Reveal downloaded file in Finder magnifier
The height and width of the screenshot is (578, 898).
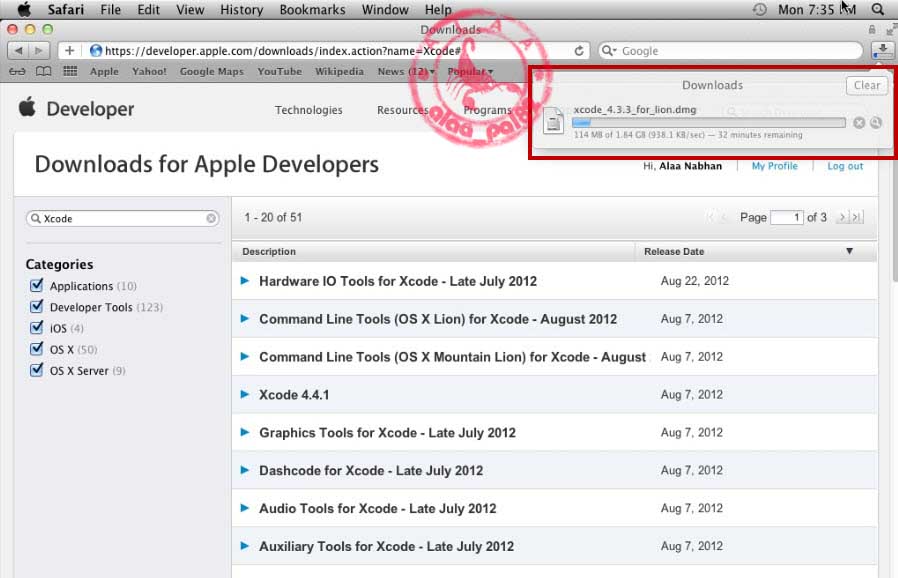876,123
